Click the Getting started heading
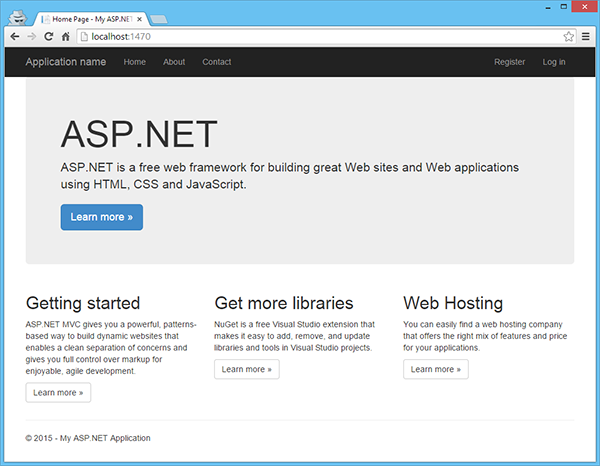This screenshot has width=600, height=466. pos(83,303)
